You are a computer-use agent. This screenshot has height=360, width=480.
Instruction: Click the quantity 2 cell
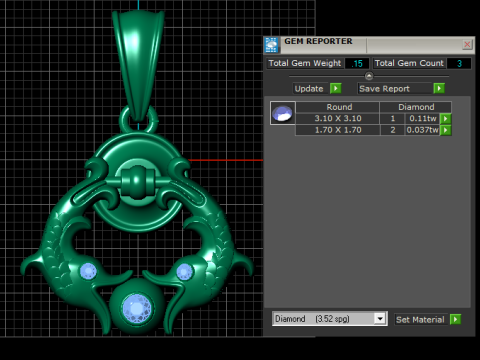point(393,130)
